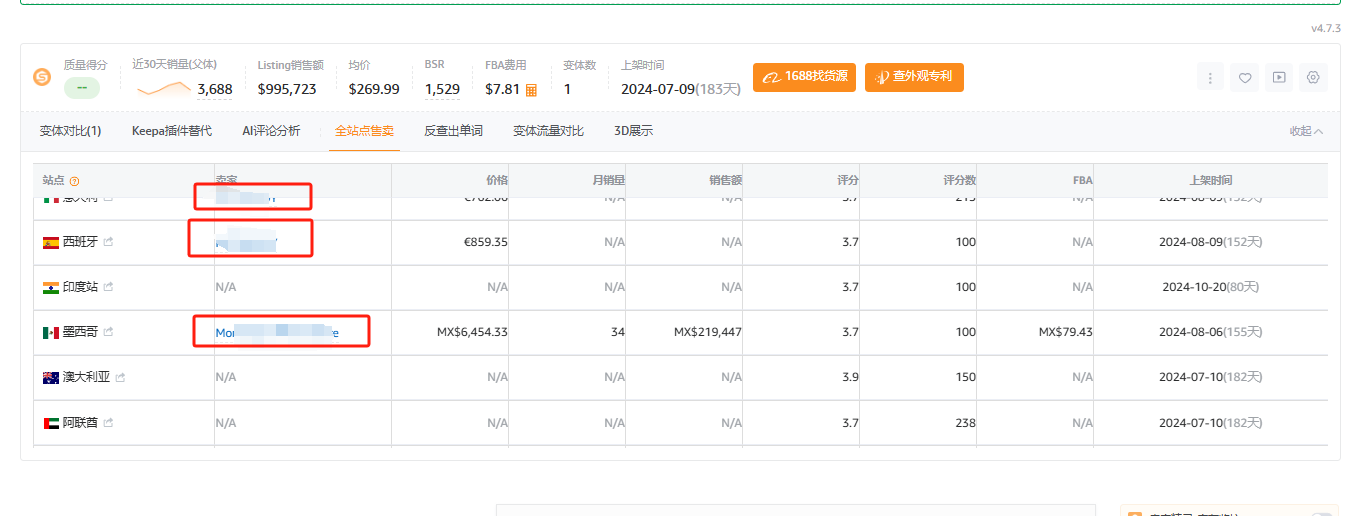1371x516 pixels.
Task: Click the orange seller tool logo icon
Action: (42, 77)
